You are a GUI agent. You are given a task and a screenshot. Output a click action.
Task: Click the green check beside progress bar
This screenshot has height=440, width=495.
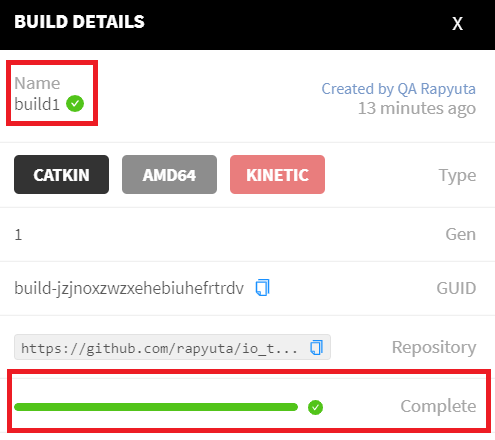click(315, 407)
